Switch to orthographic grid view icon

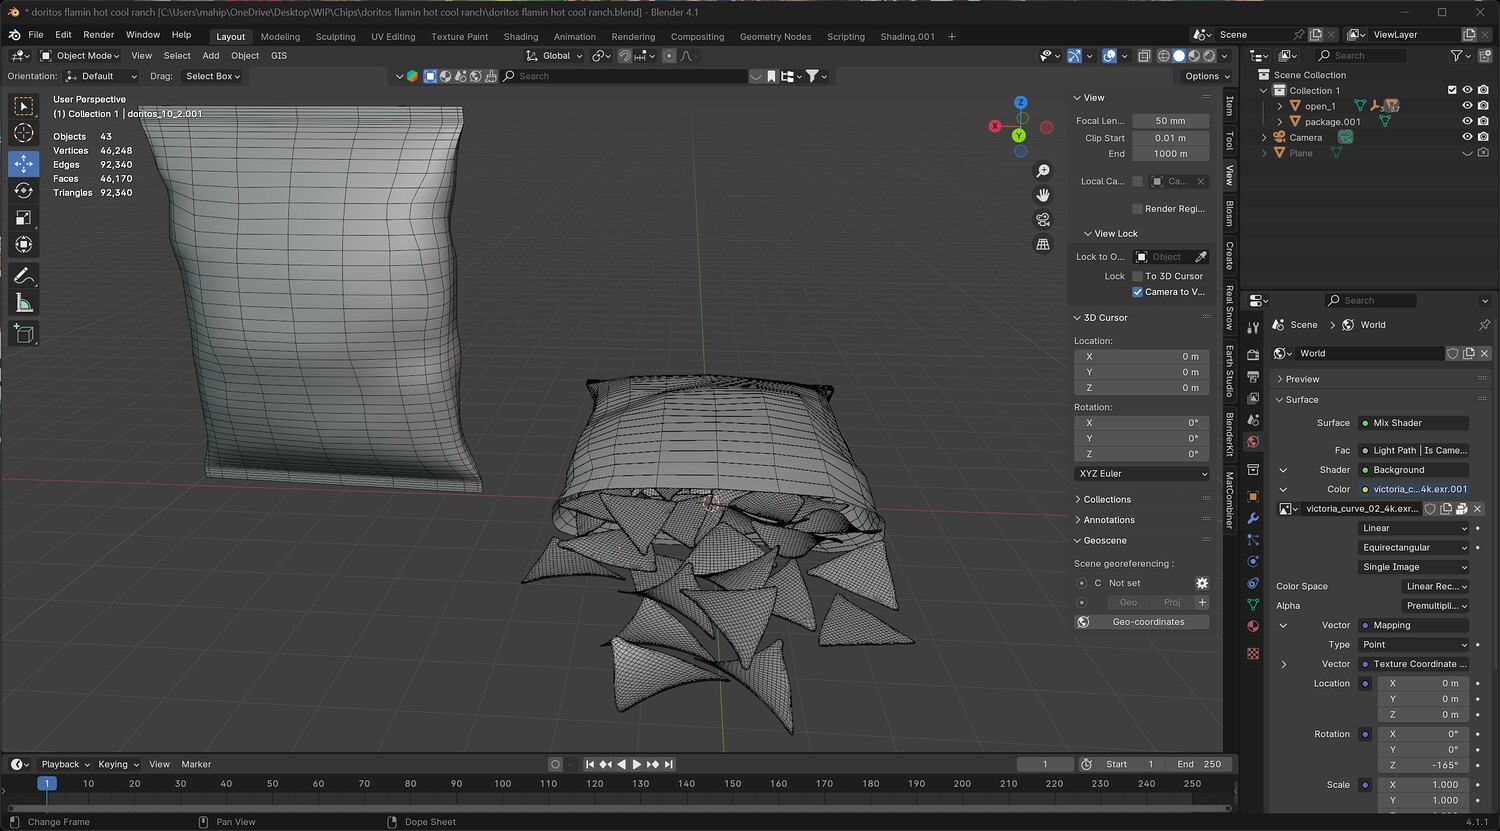(1043, 244)
